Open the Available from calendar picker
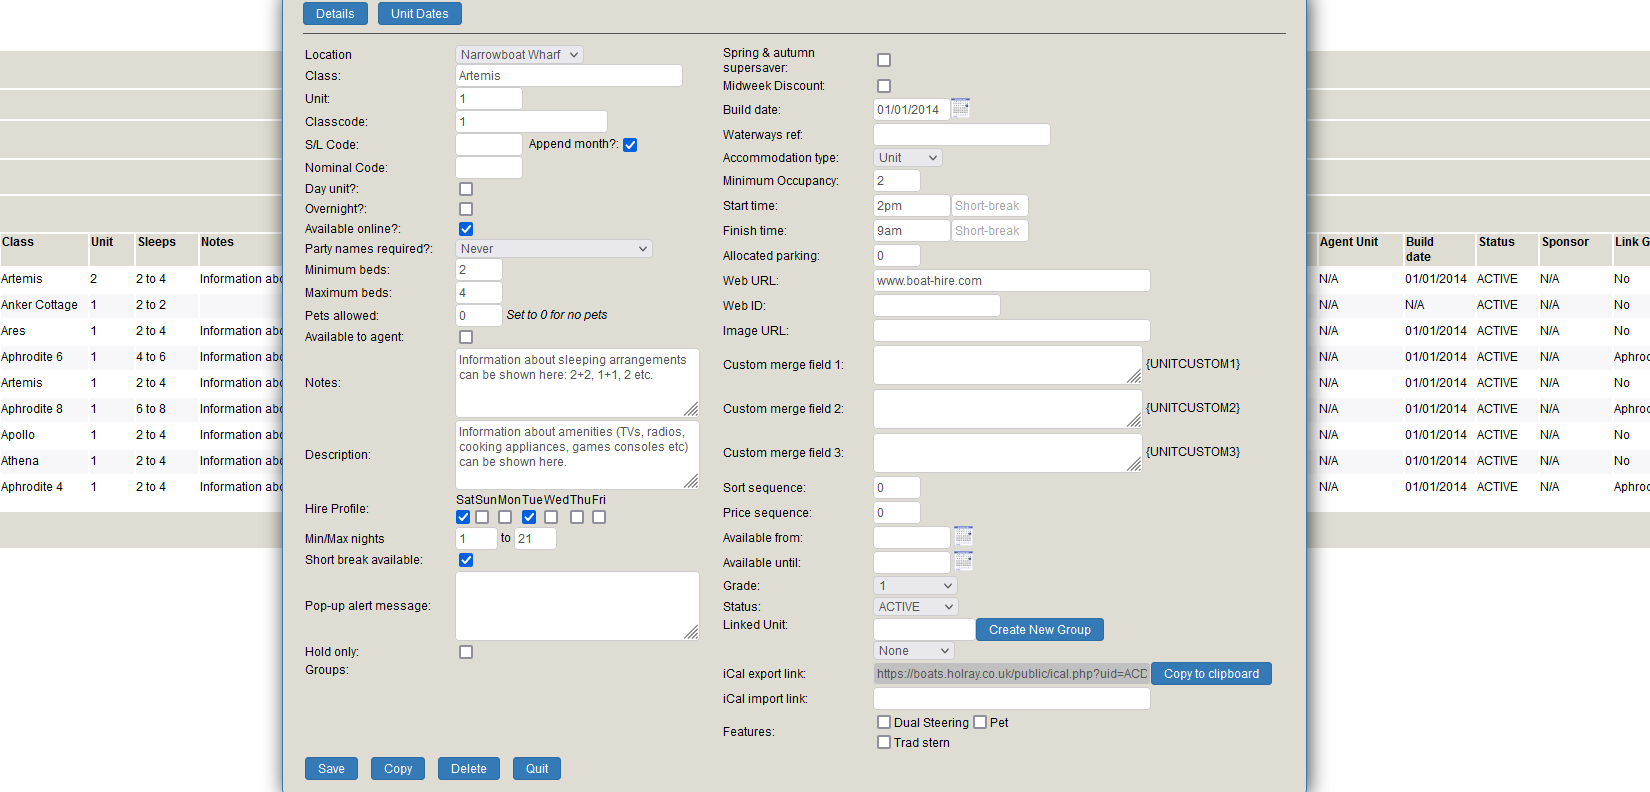Viewport: 1650px width, 792px height. click(x=962, y=537)
